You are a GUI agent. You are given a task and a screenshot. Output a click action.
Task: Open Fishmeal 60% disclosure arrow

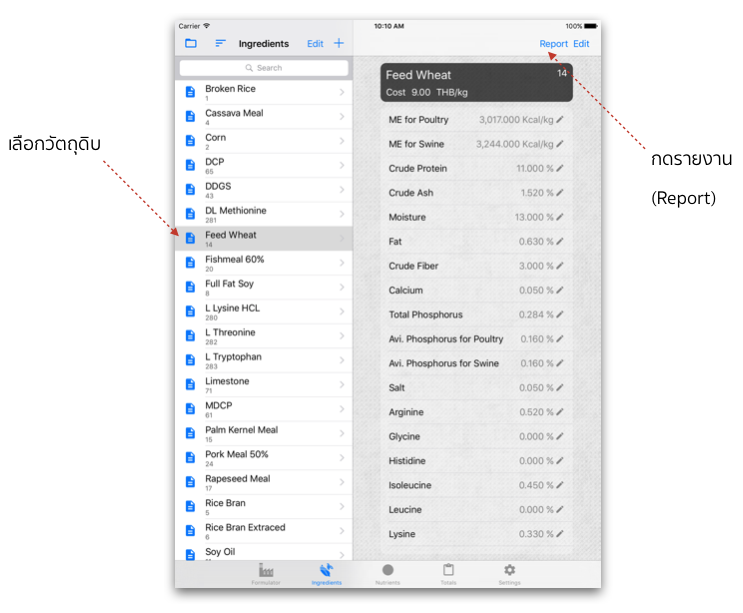342,263
